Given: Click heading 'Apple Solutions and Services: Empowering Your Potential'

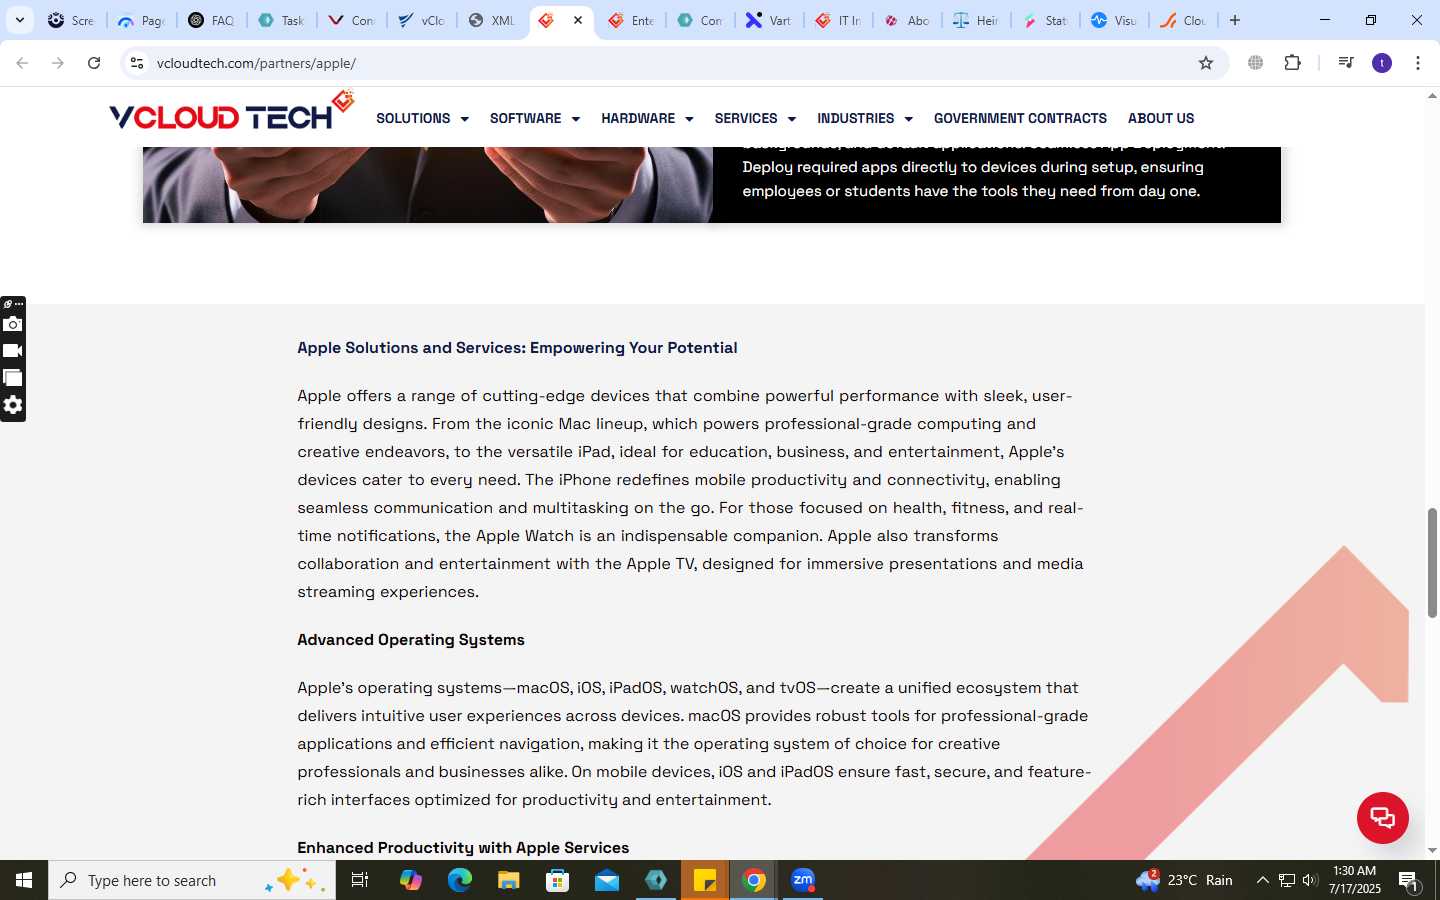Looking at the screenshot, I should (517, 348).
